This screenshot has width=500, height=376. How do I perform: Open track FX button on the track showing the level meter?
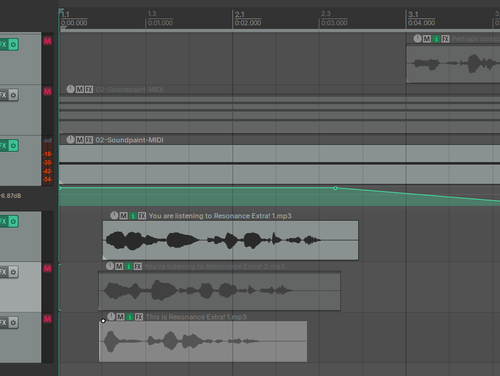[x=3, y=145]
